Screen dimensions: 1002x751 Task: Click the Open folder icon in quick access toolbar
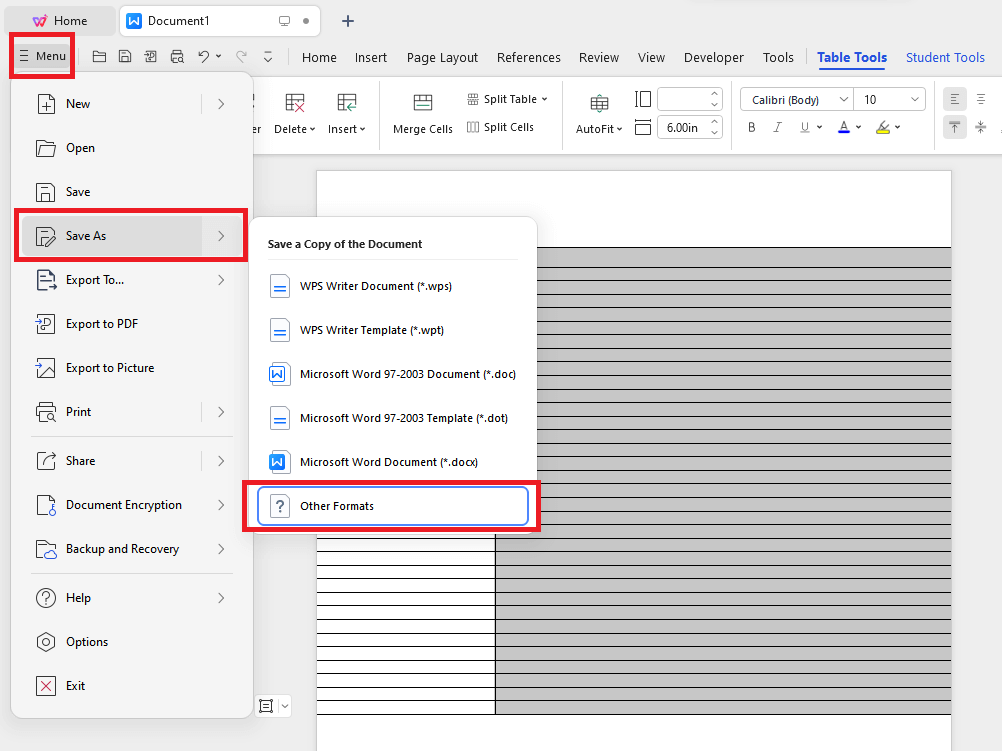99,57
